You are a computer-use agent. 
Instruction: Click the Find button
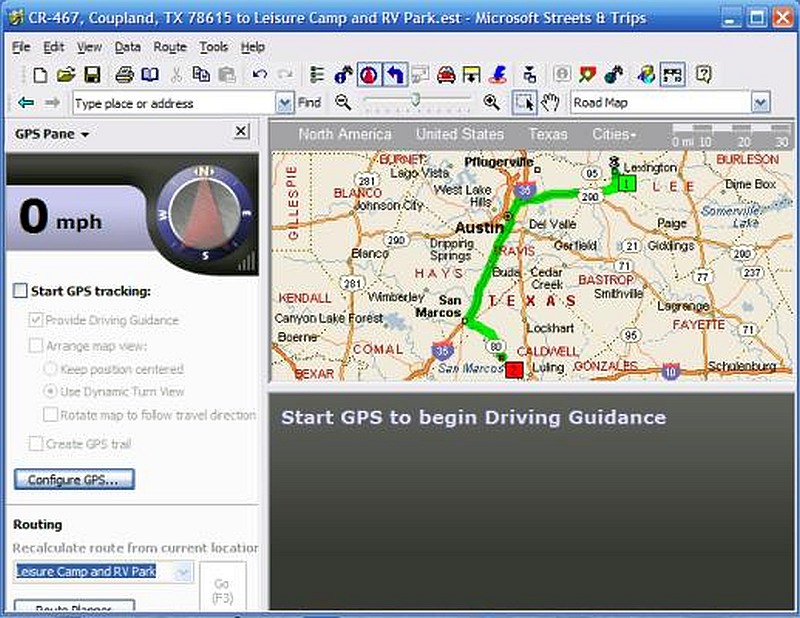(309, 103)
